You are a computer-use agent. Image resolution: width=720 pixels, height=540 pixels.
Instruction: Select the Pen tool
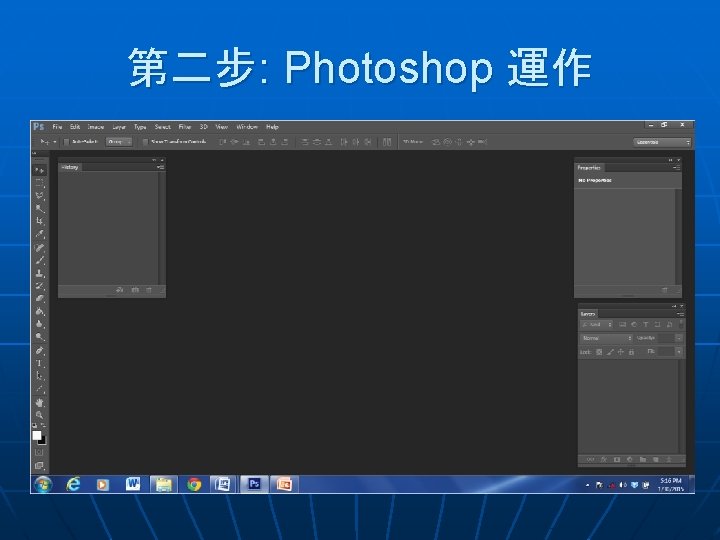tap(39, 351)
